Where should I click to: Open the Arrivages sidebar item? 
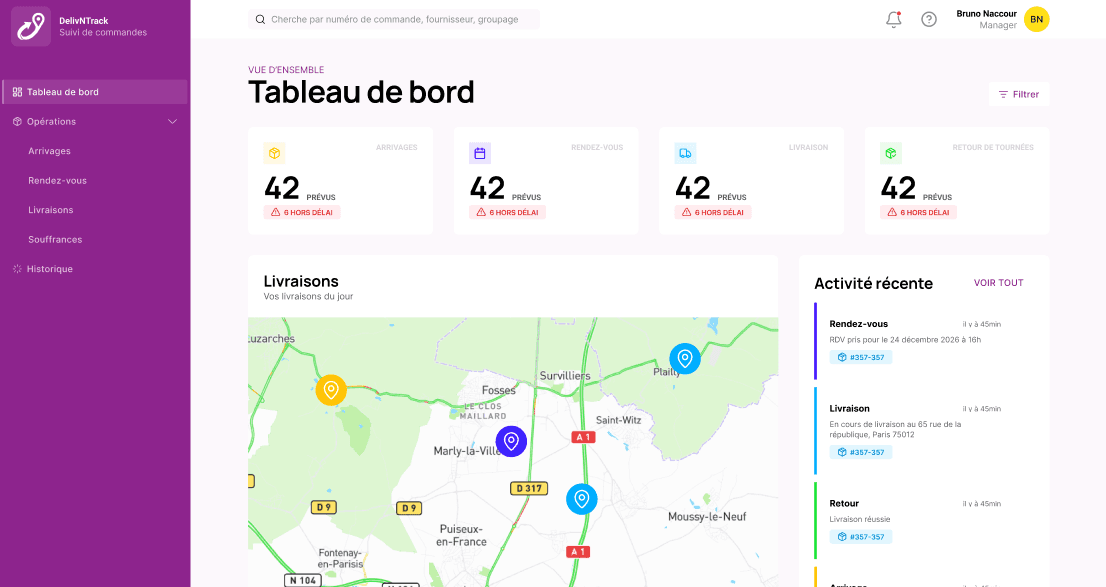tap(49, 151)
